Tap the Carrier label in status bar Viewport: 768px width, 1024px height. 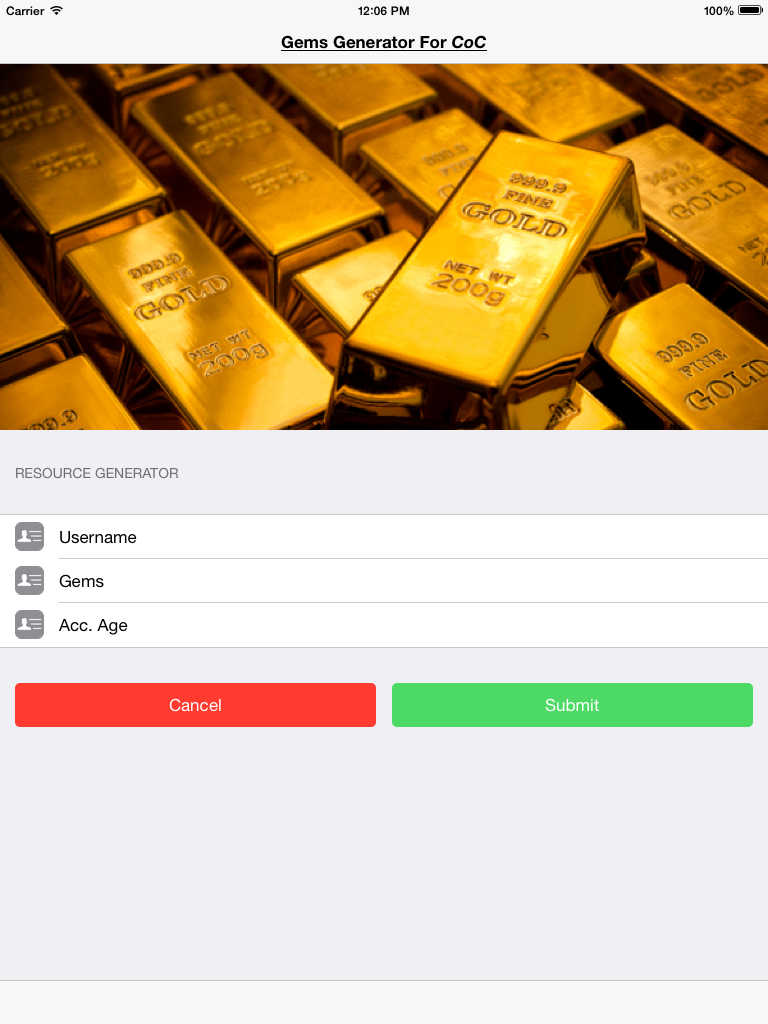coord(25,10)
